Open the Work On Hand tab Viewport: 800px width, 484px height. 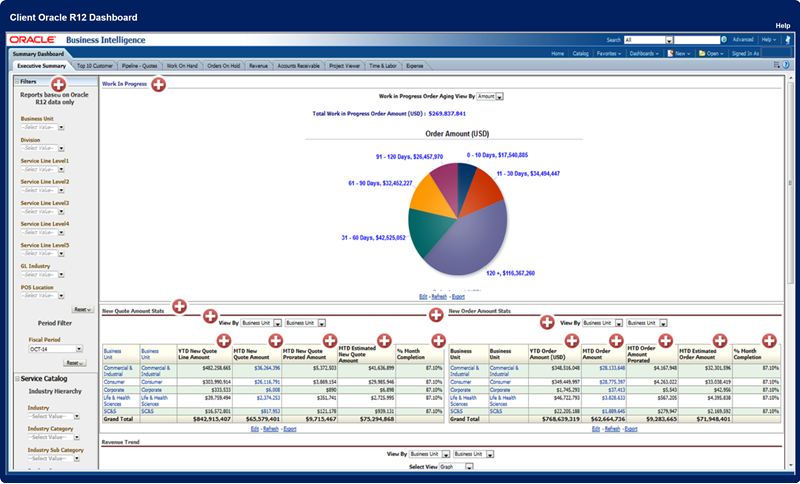(x=182, y=66)
